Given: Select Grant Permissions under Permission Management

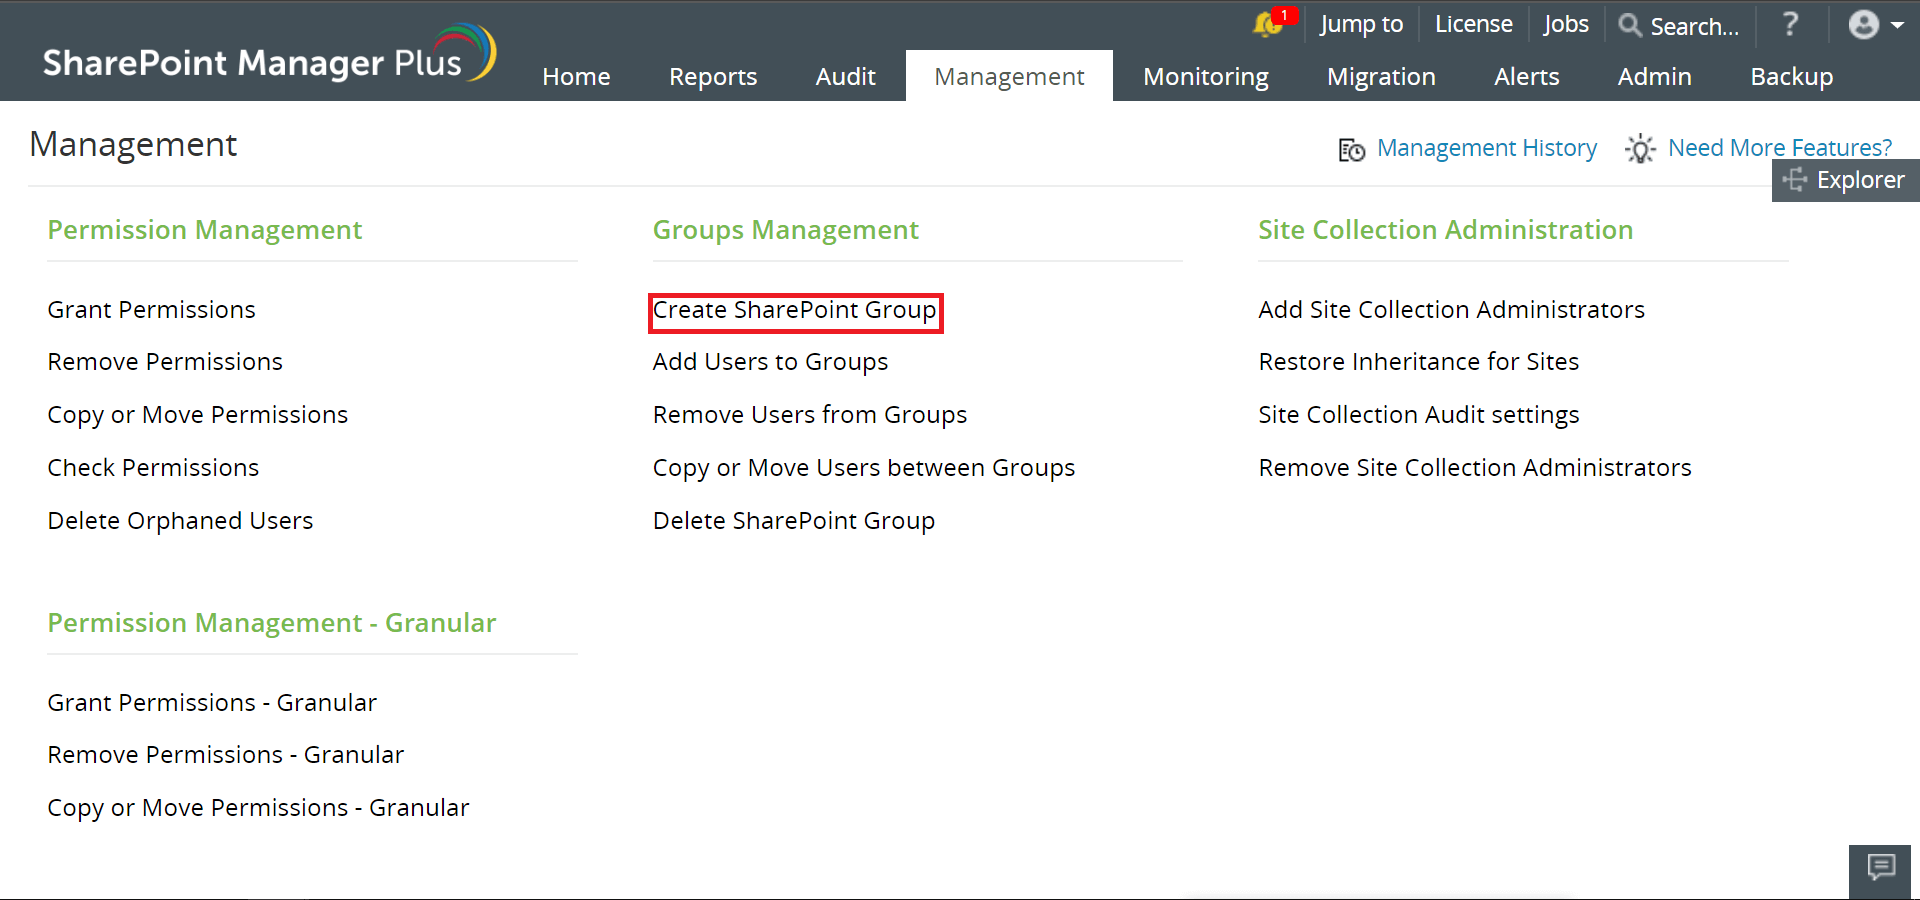Looking at the screenshot, I should tap(151, 309).
